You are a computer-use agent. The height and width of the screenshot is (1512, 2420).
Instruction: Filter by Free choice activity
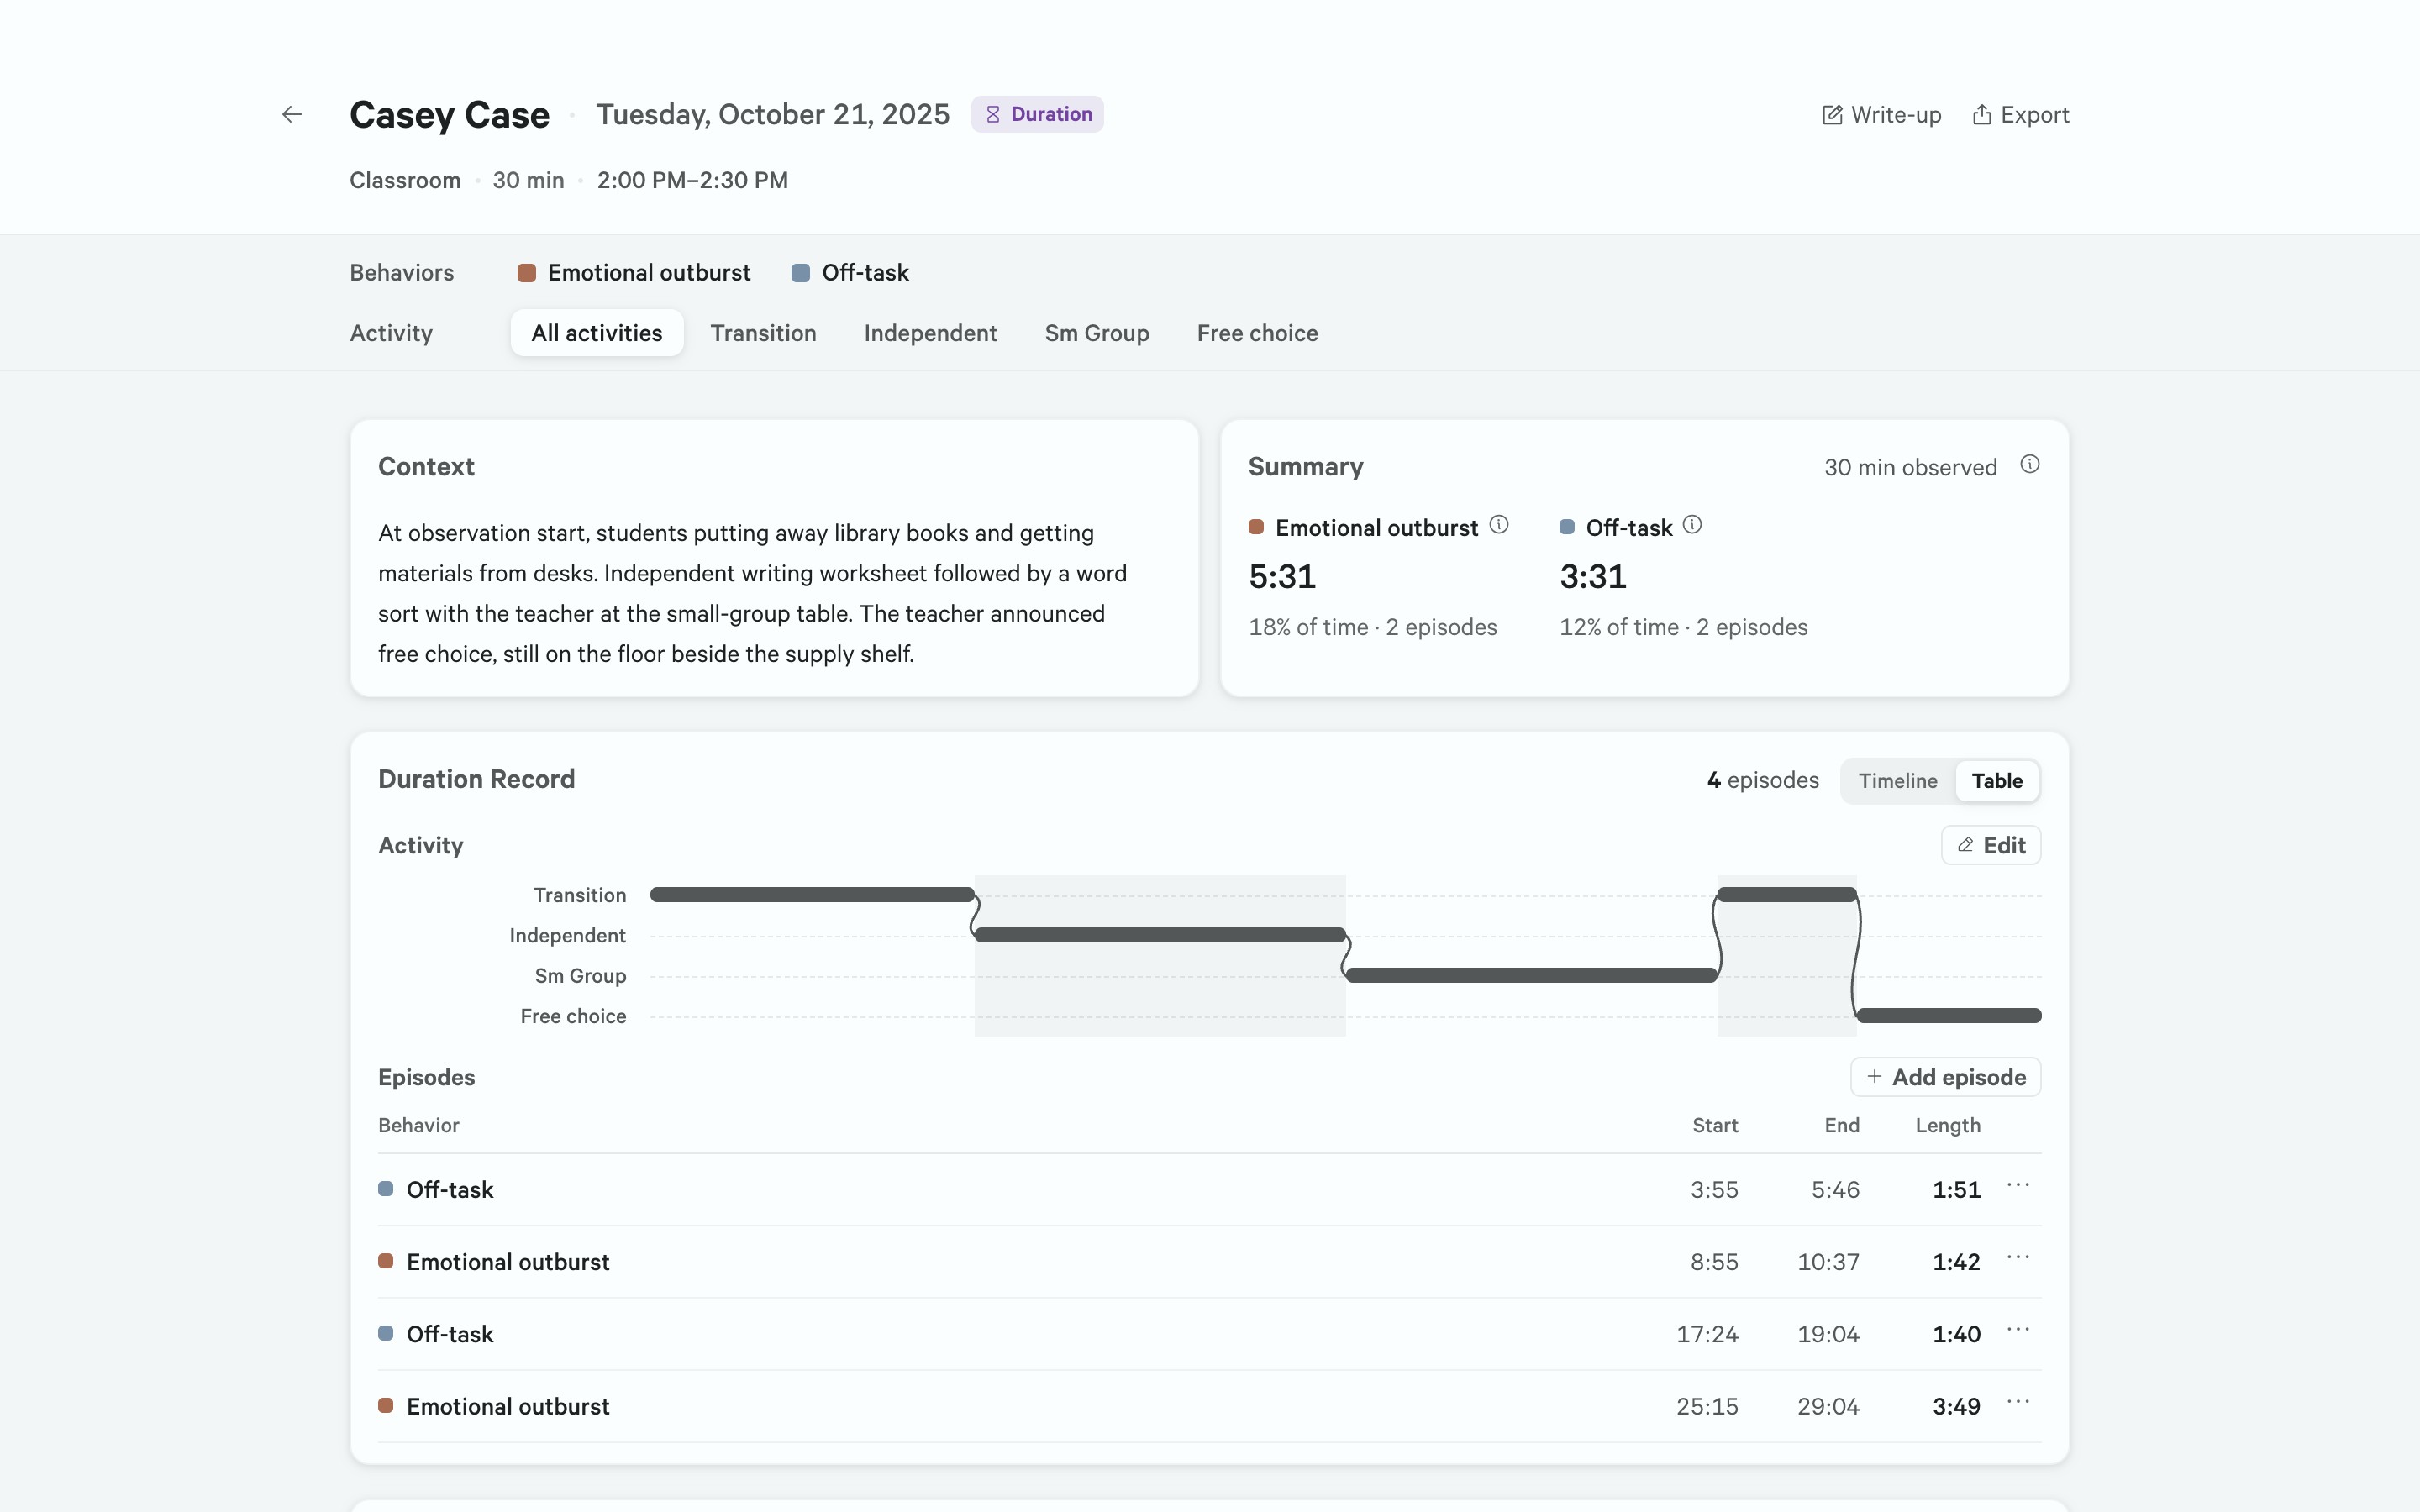pos(1257,333)
